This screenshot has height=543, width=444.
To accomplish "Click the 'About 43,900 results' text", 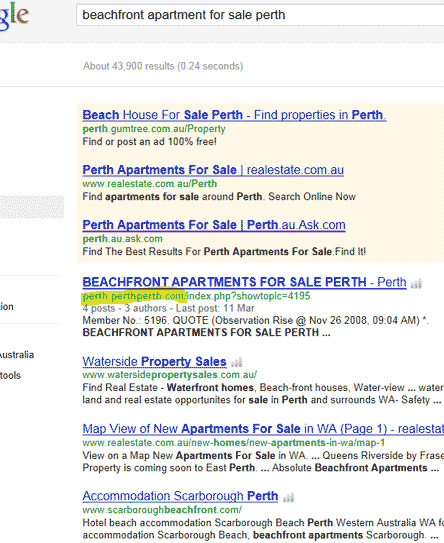I will [x=163, y=66].
